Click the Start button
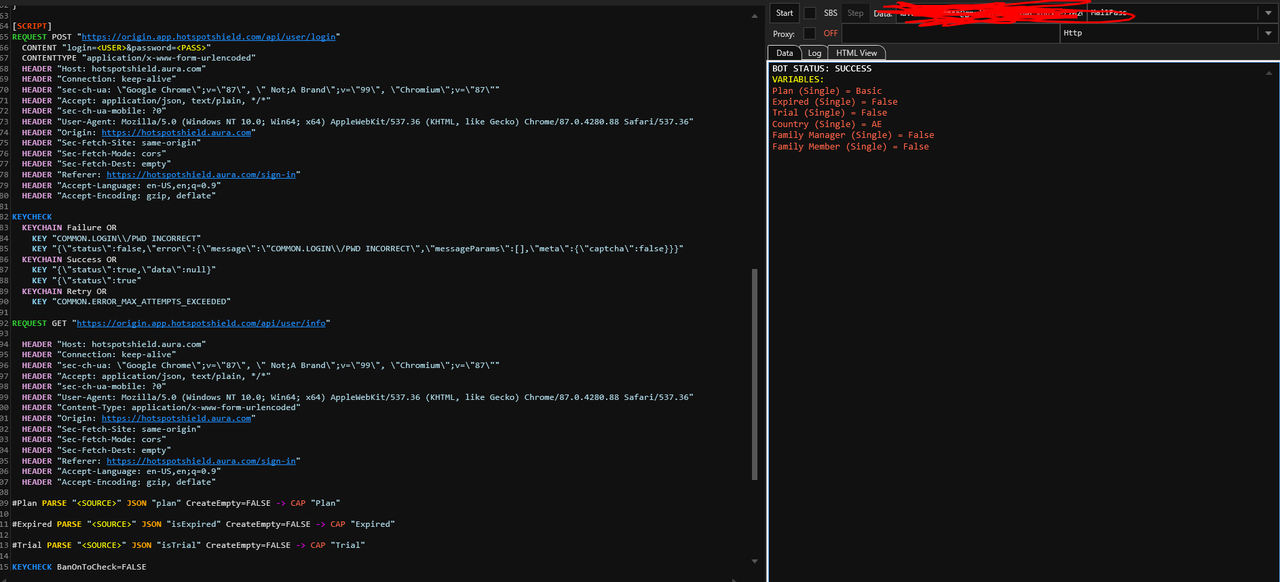The height and width of the screenshot is (582, 1280). click(x=784, y=13)
